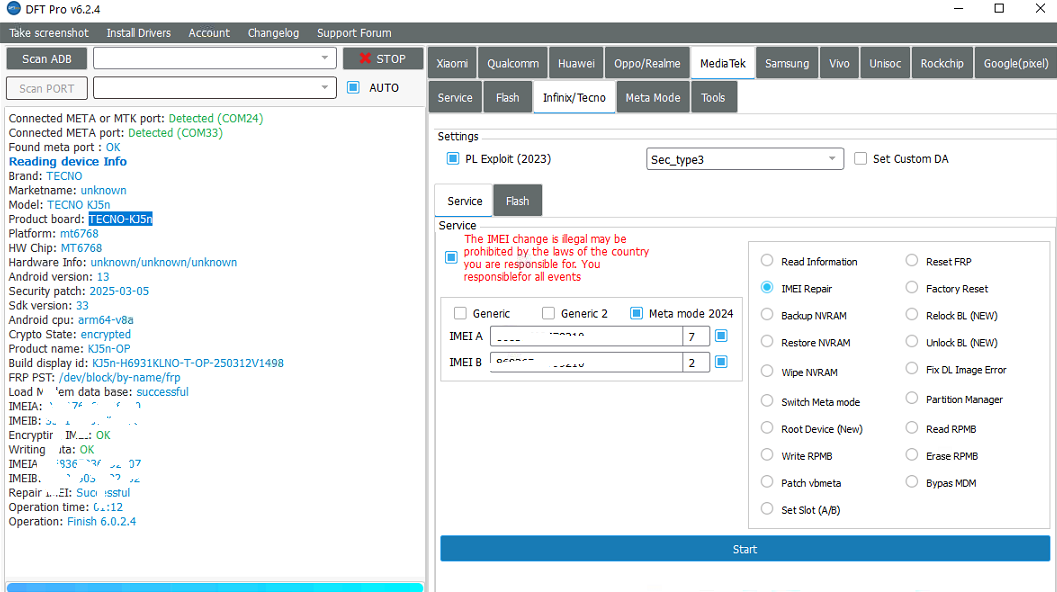
Task: Switch to the Oppo/Realme tab
Action: point(647,63)
